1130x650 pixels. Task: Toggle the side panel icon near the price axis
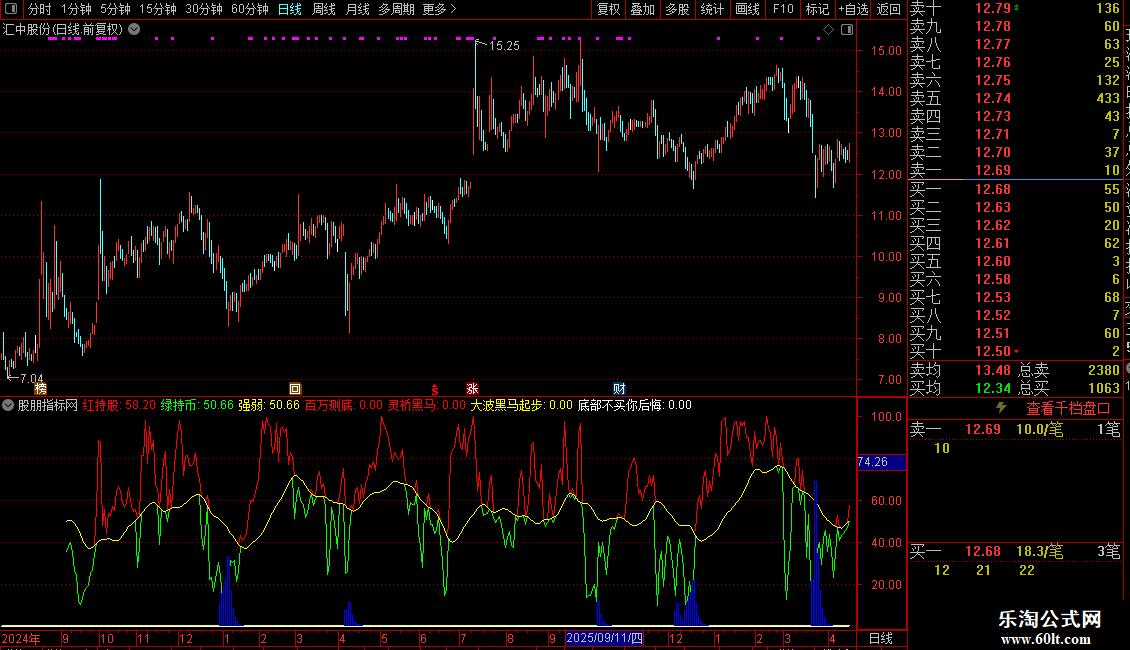click(x=847, y=30)
